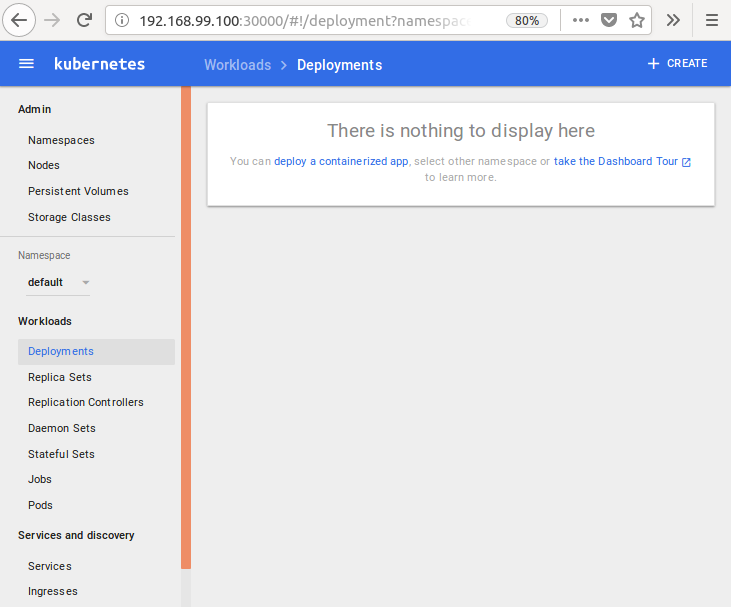Viewport: 731px width, 607px height.
Task: Bookmark this page with the star icon
Action: (x=637, y=20)
